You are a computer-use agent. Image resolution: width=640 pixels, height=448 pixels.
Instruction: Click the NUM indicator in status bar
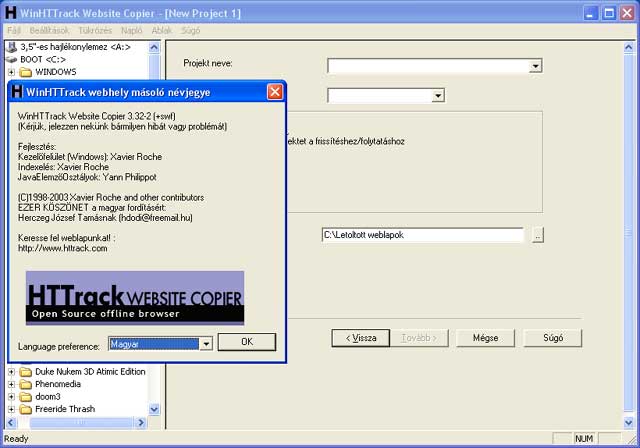[x=584, y=439]
